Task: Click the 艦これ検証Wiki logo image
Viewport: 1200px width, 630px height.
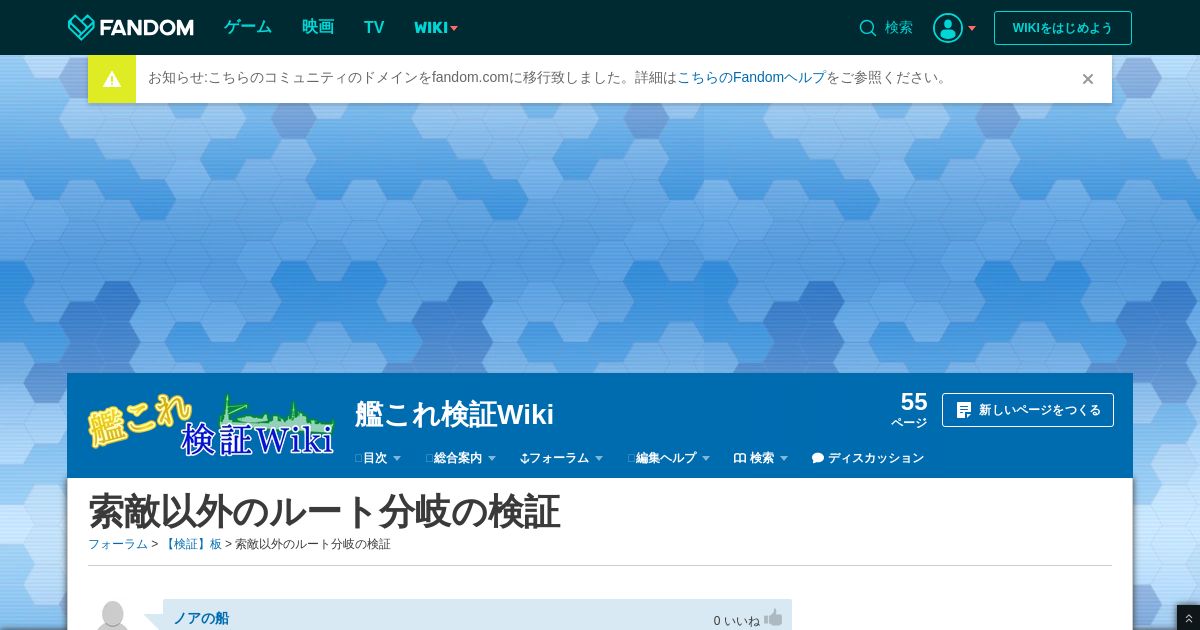Action: pos(211,424)
